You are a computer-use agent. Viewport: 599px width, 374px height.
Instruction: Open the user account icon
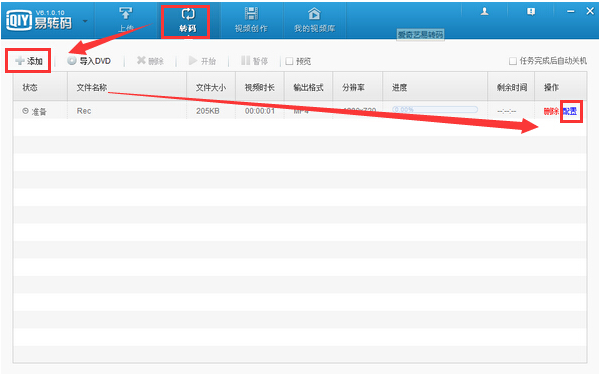pos(484,12)
